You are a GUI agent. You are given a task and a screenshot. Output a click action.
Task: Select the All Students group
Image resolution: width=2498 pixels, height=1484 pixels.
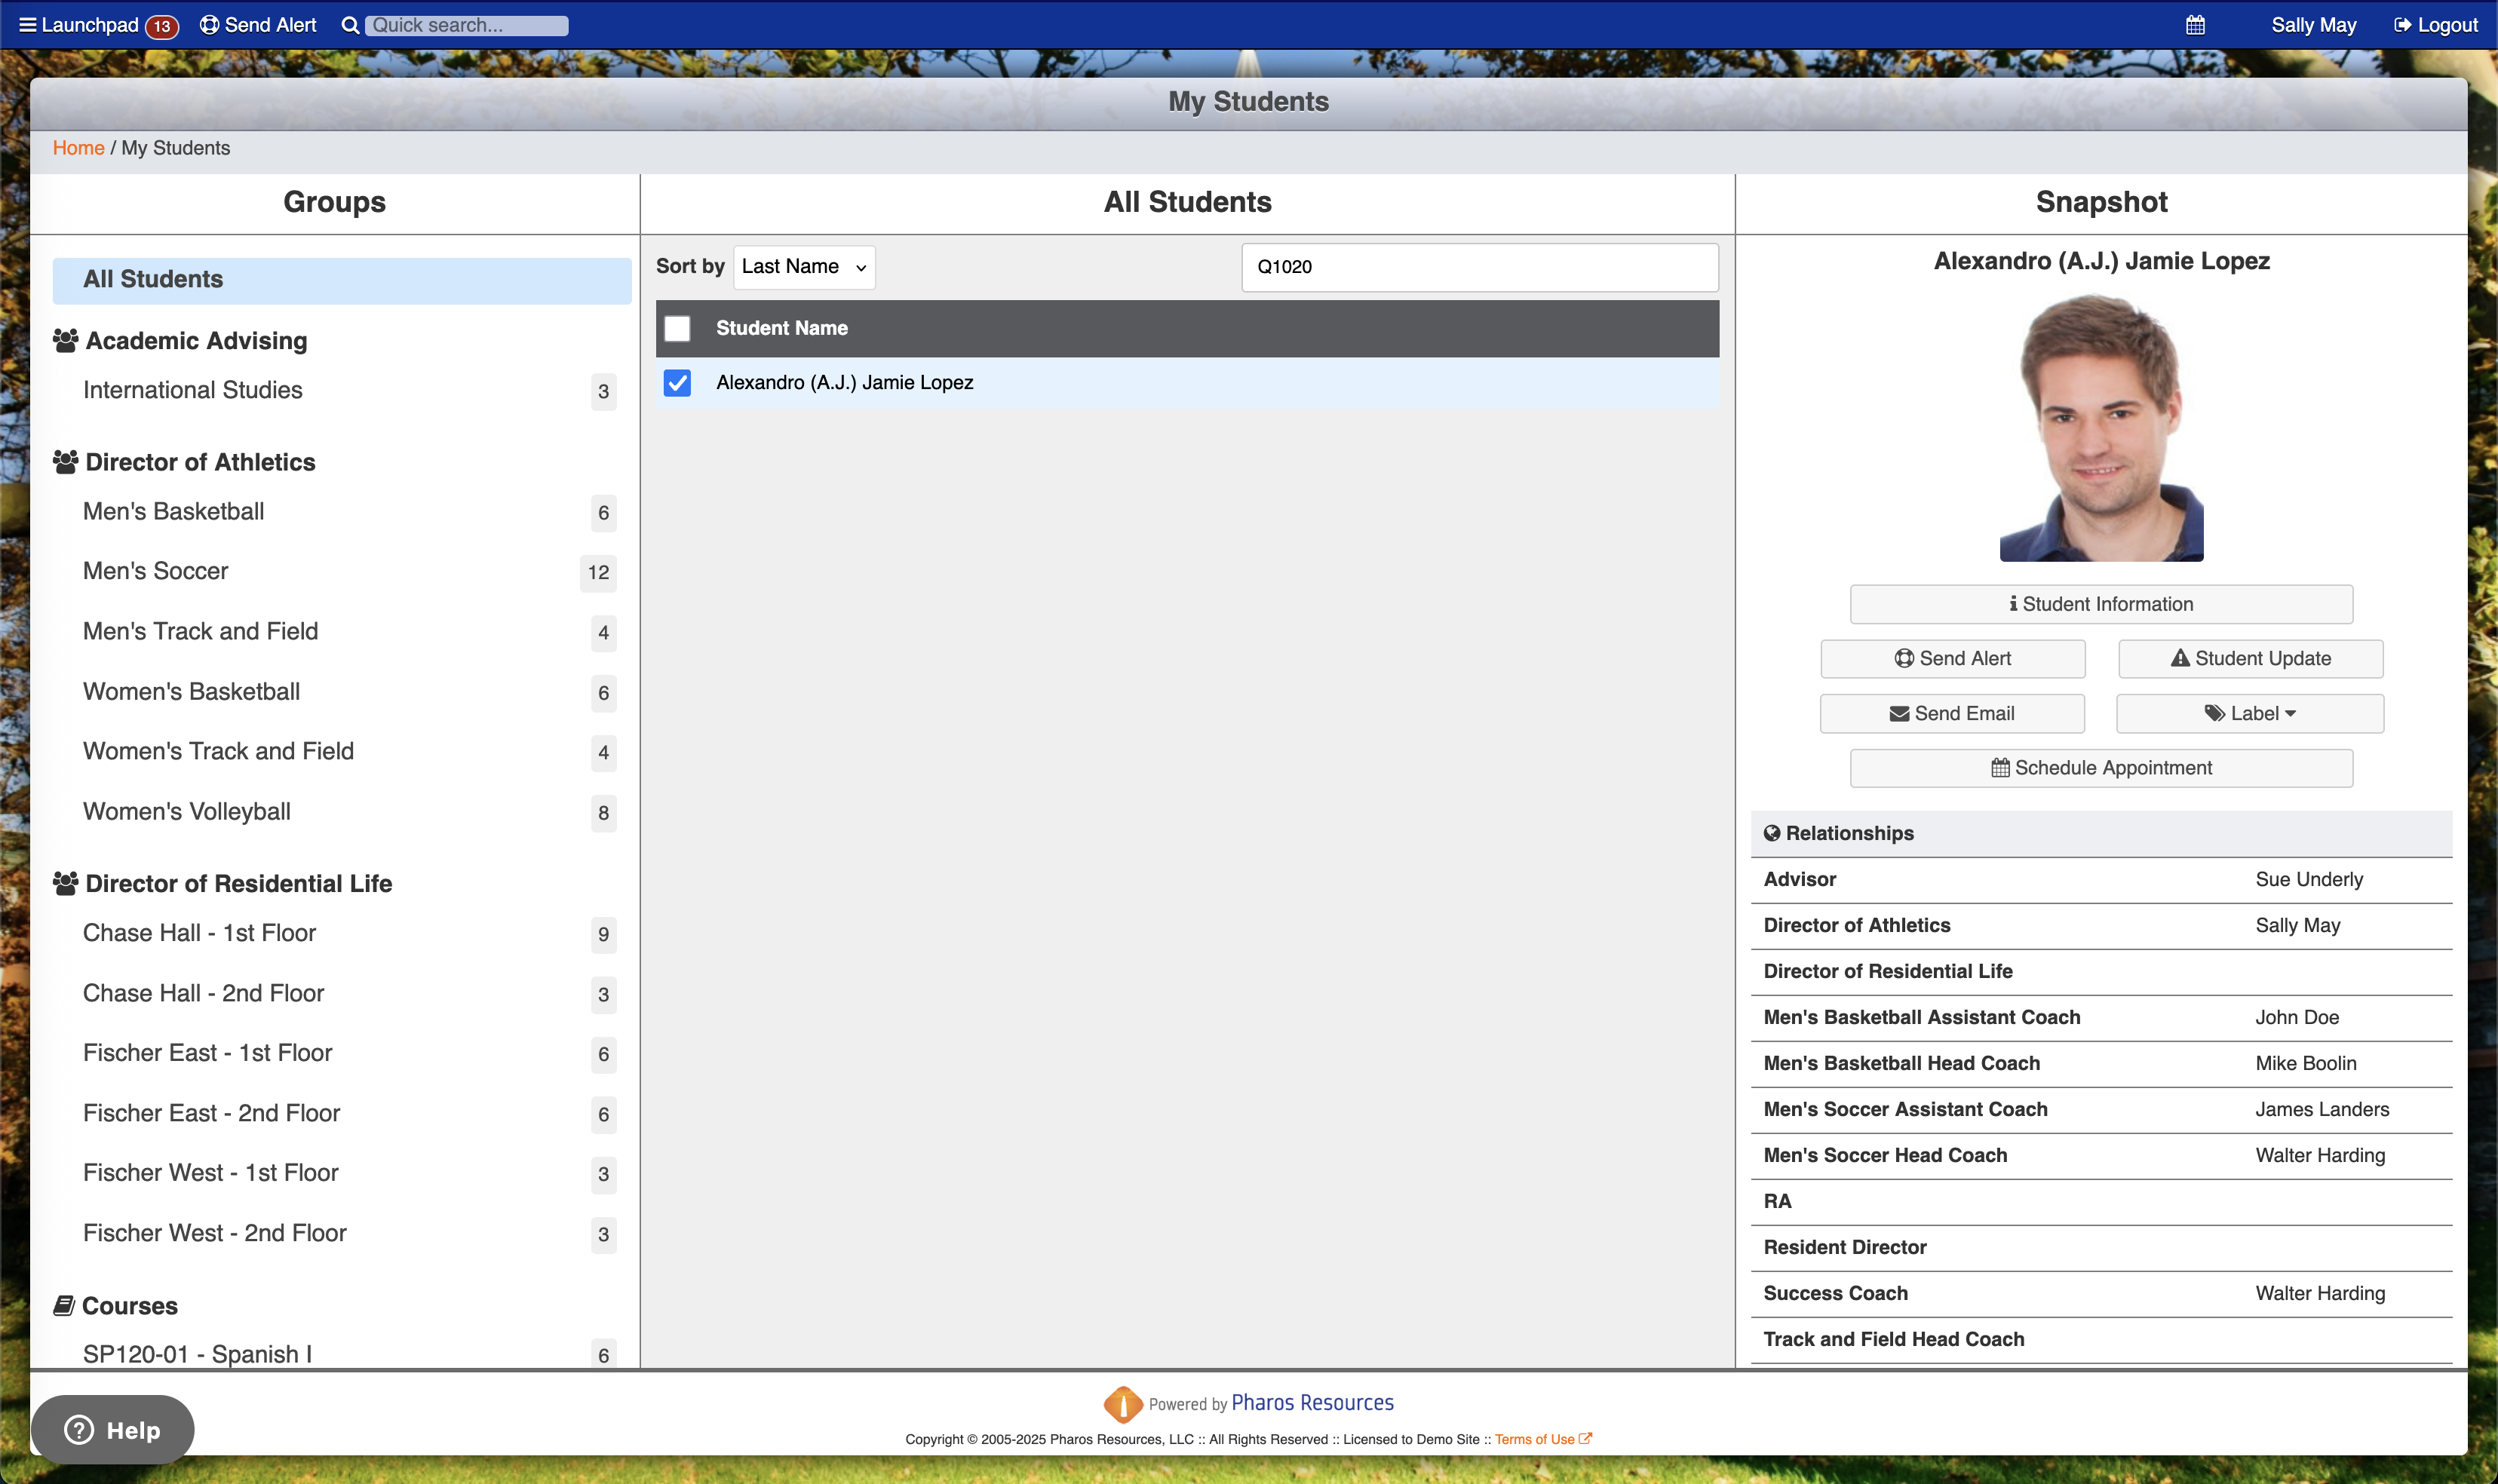pyautogui.click(x=342, y=280)
